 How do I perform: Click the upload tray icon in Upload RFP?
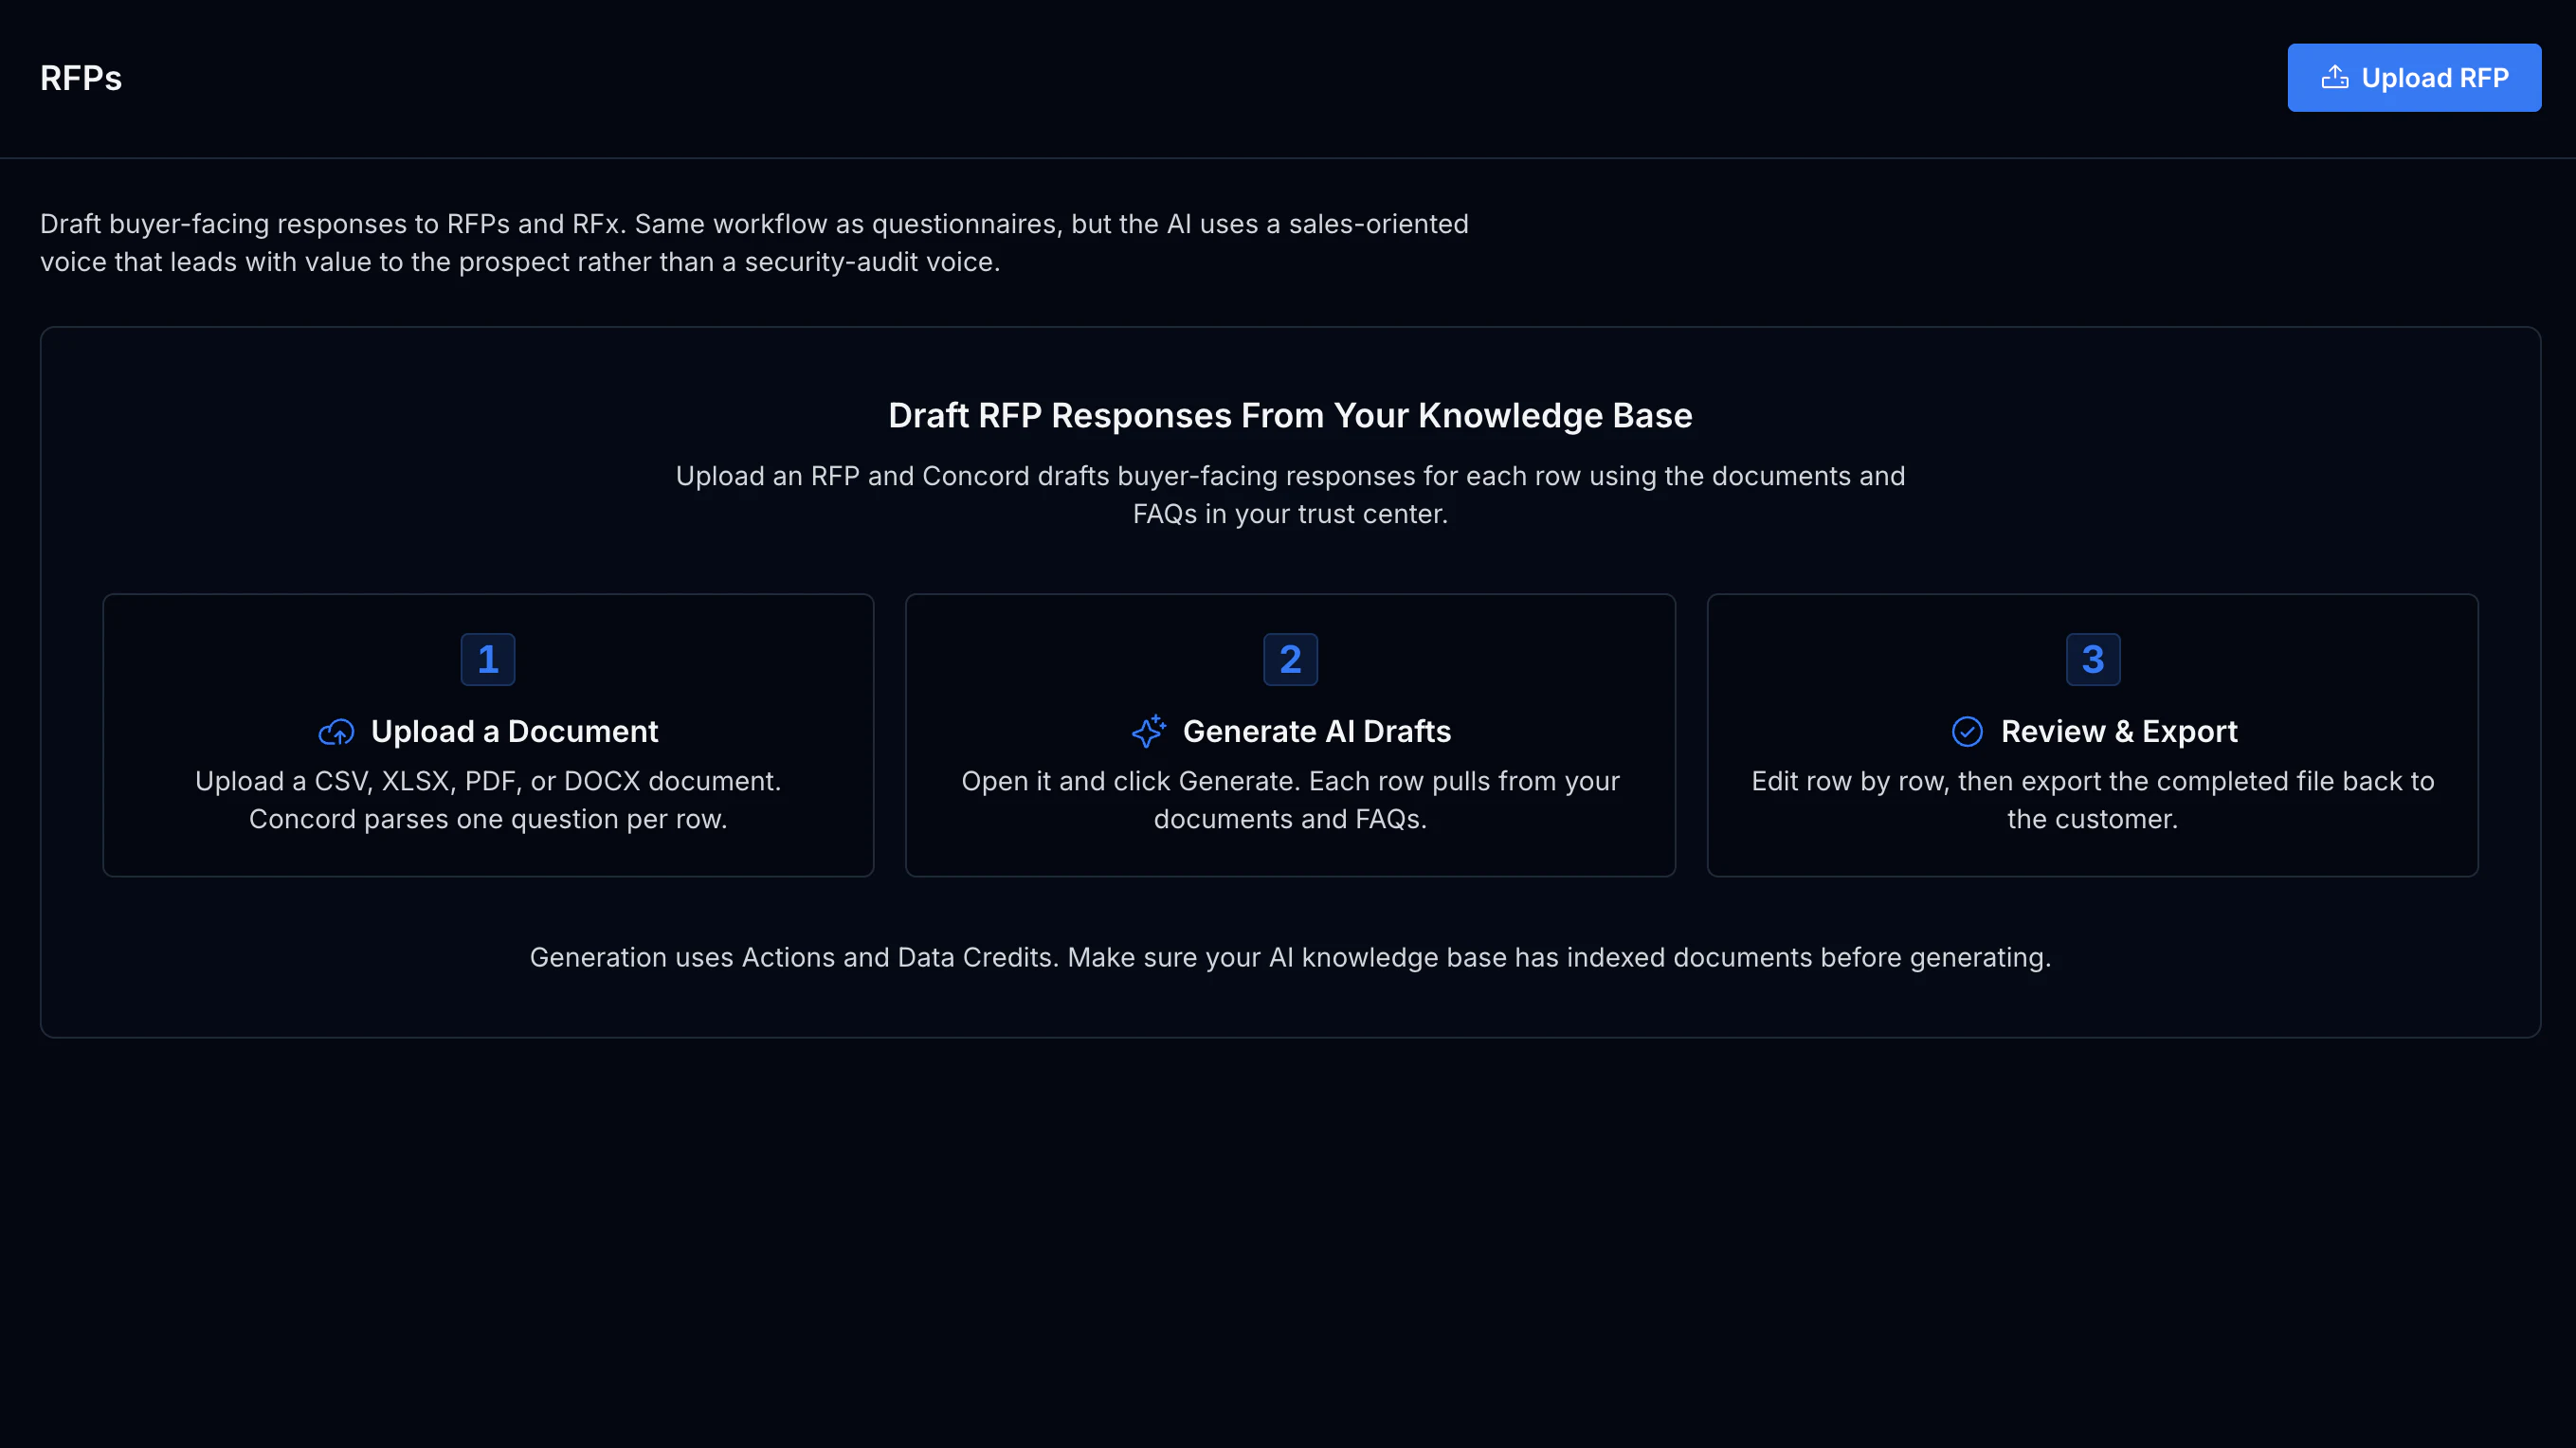tap(2334, 78)
